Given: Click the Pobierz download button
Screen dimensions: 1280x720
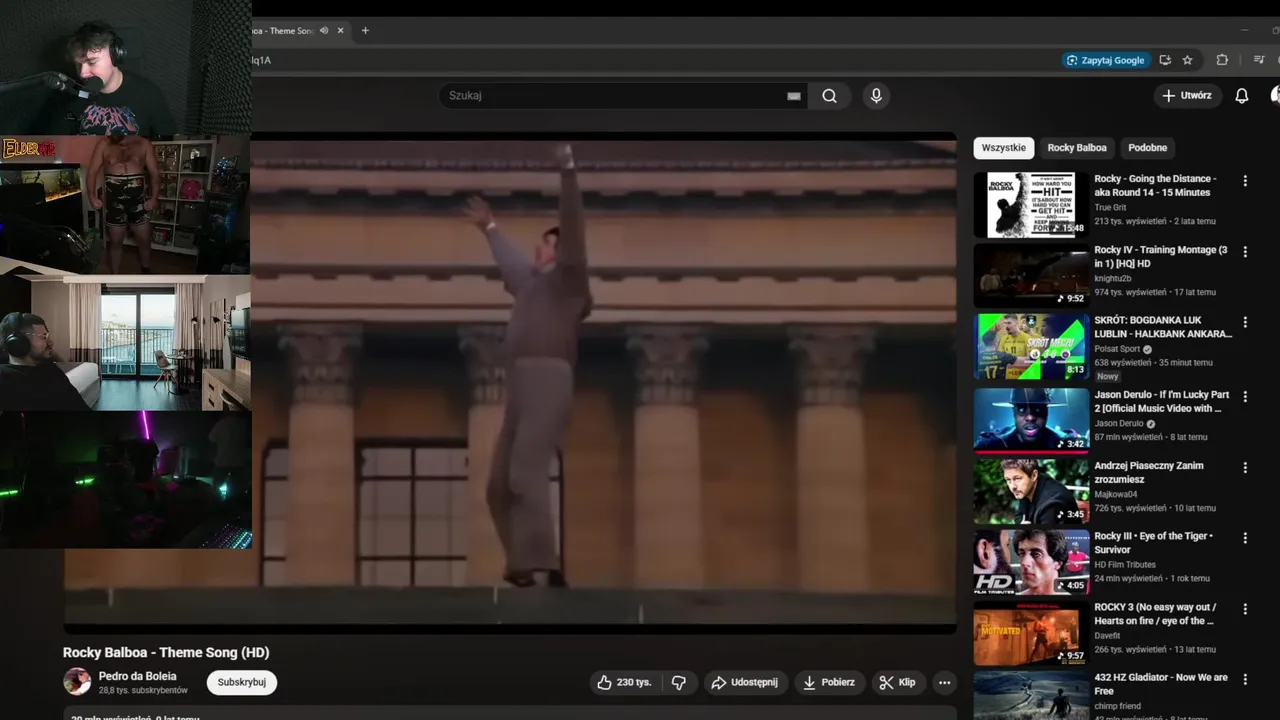Looking at the screenshot, I should [x=829, y=682].
